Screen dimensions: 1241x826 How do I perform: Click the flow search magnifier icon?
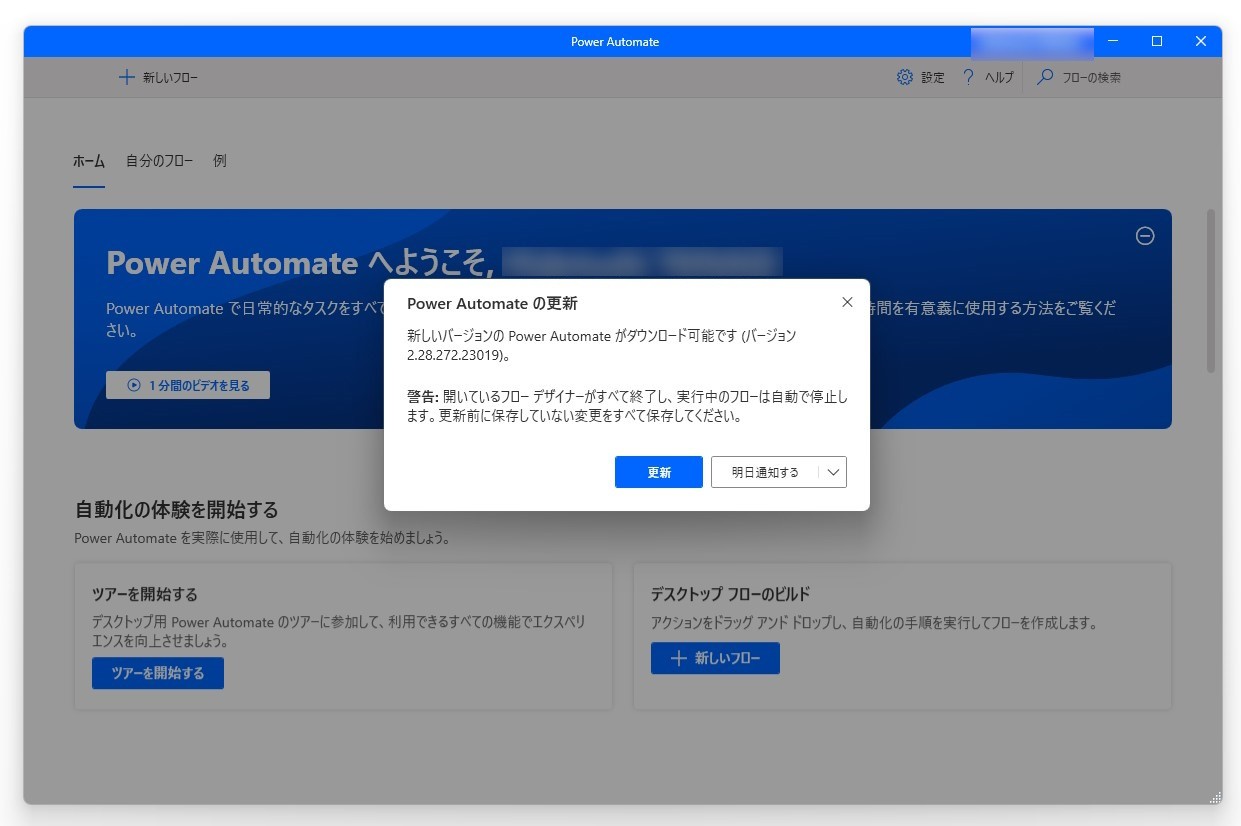click(1044, 77)
